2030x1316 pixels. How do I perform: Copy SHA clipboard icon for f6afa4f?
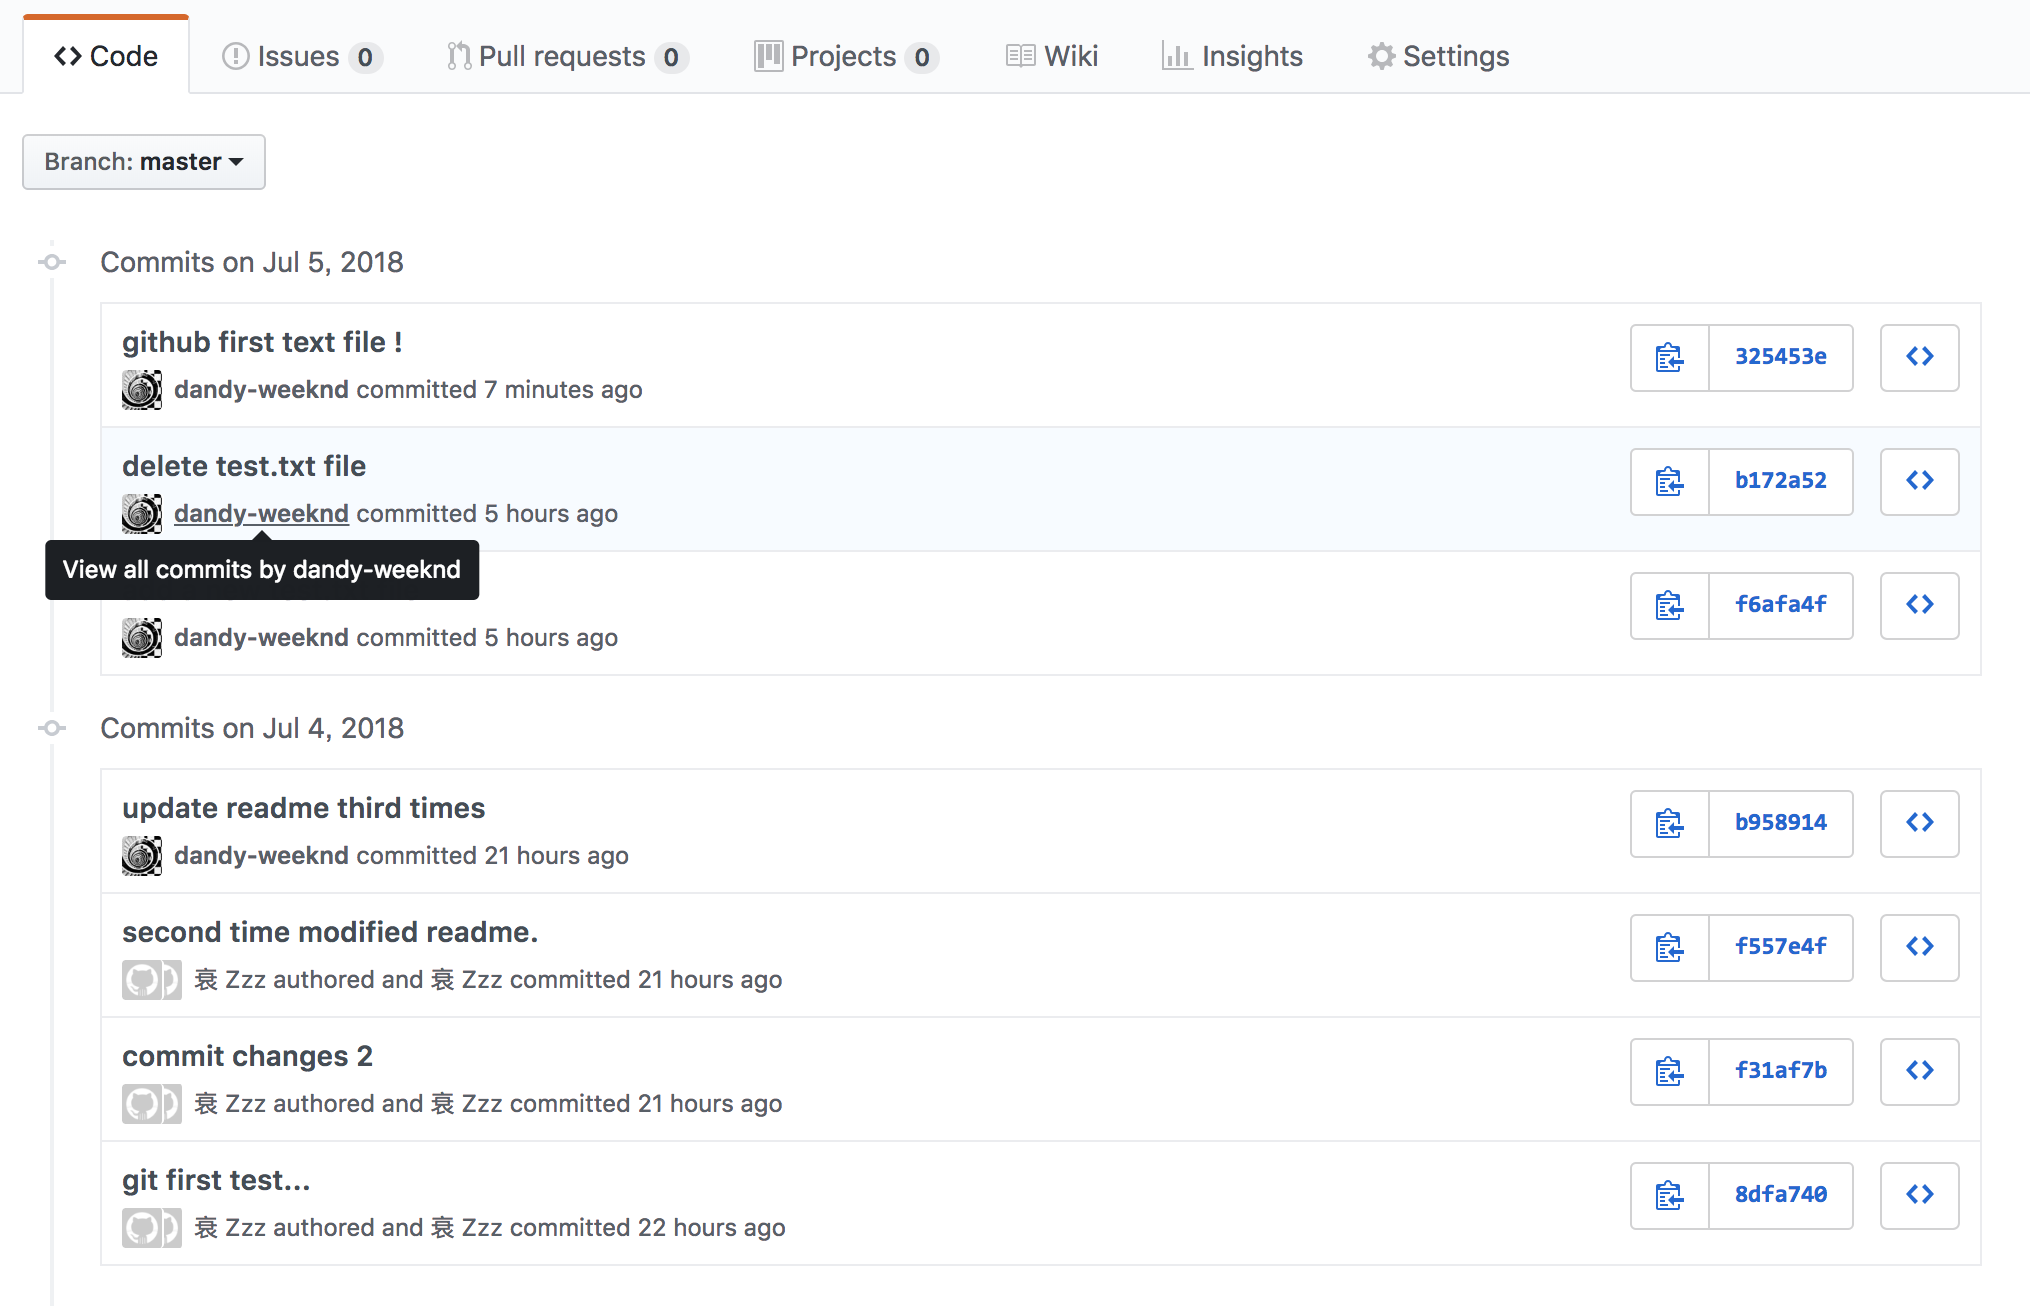click(1669, 605)
